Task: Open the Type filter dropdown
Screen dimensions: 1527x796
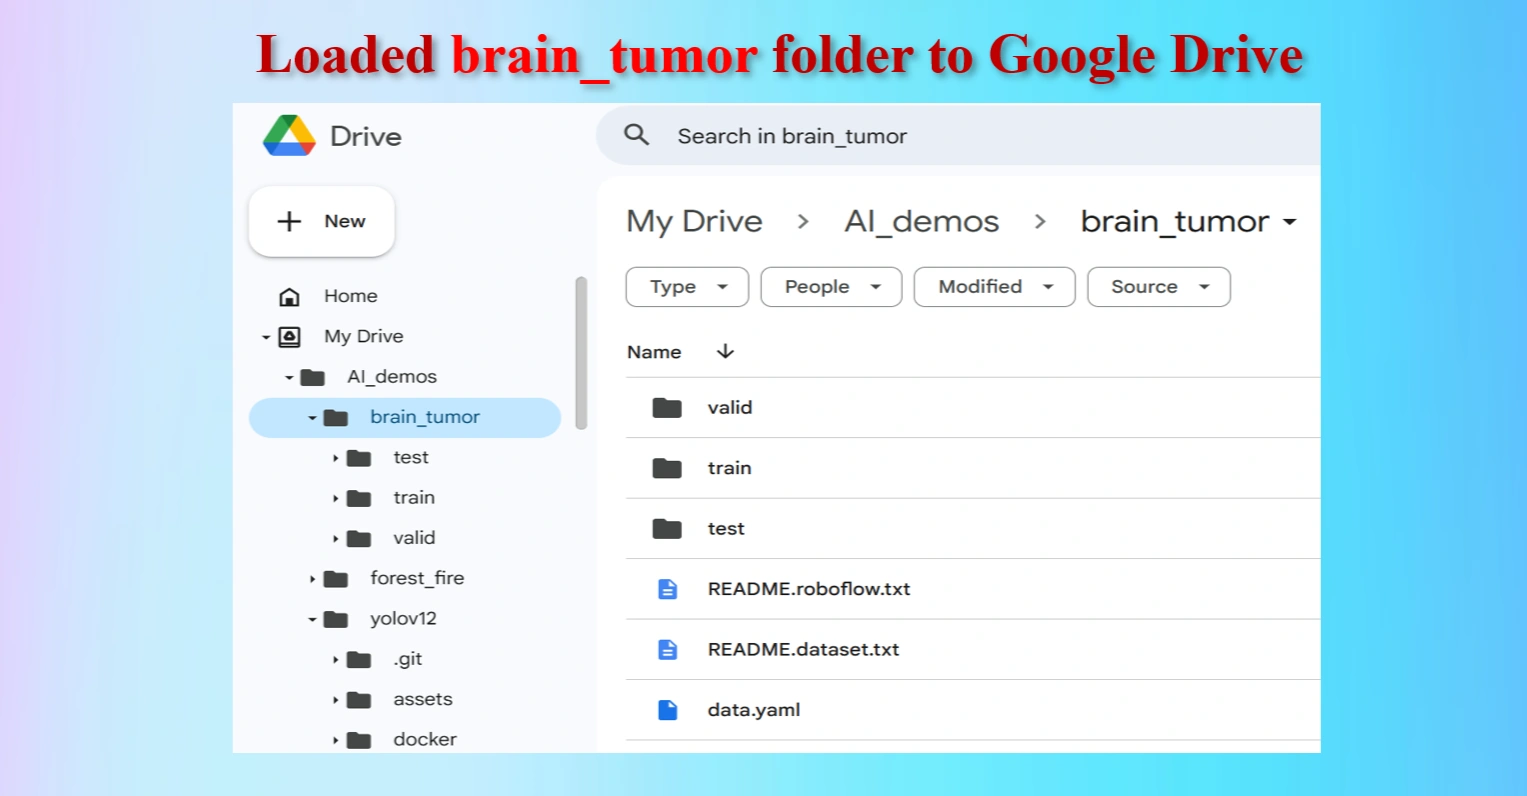Action: pos(687,287)
